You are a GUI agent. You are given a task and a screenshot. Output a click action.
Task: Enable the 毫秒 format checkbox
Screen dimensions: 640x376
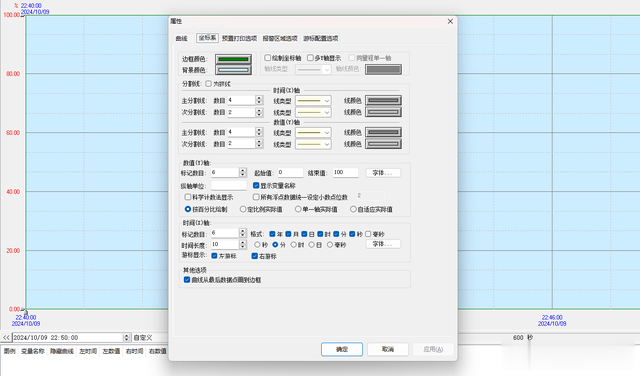pos(368,234)
